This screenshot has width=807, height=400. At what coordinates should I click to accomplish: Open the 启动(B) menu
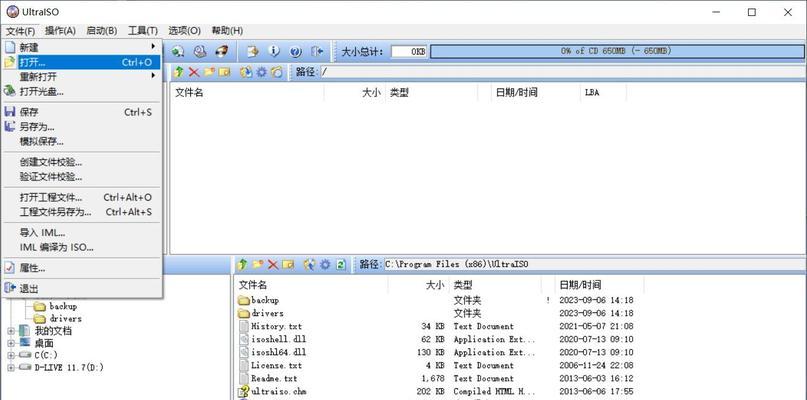pos(101,31)
